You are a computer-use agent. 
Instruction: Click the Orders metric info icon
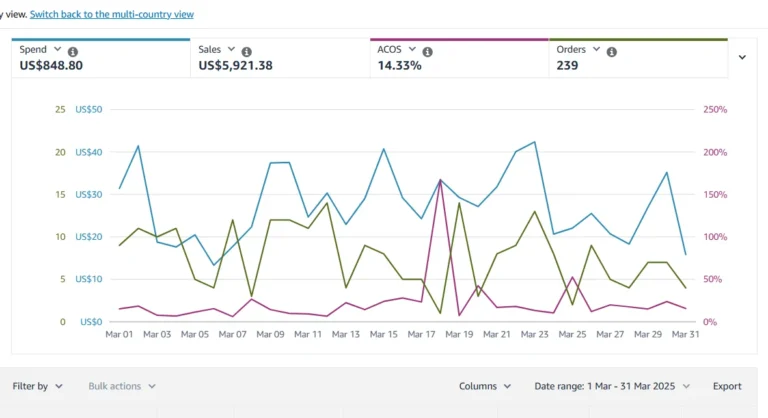(611, 51)
